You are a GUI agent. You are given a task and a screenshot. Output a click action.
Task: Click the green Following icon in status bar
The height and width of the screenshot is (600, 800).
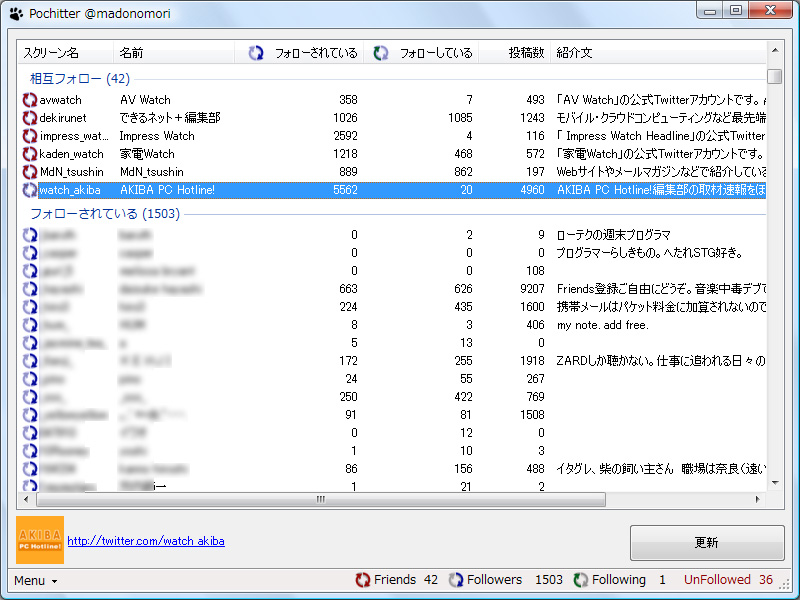(581, 579)
